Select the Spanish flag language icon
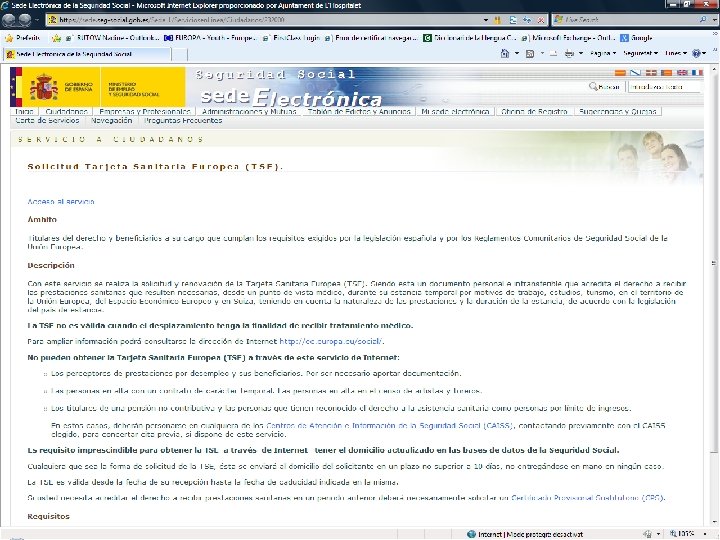The height and width of the screenshot is (540, 720). click(x=620, y=73)
